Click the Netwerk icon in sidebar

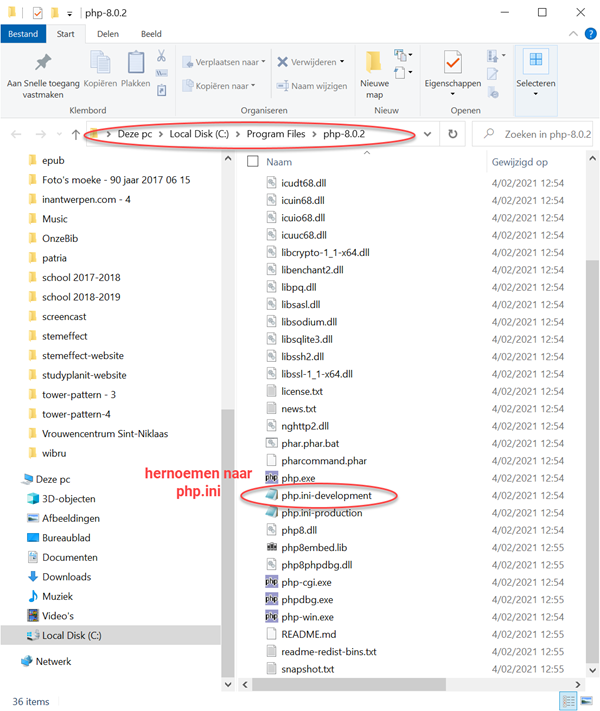pyautogui.click(x=27, y=661)
